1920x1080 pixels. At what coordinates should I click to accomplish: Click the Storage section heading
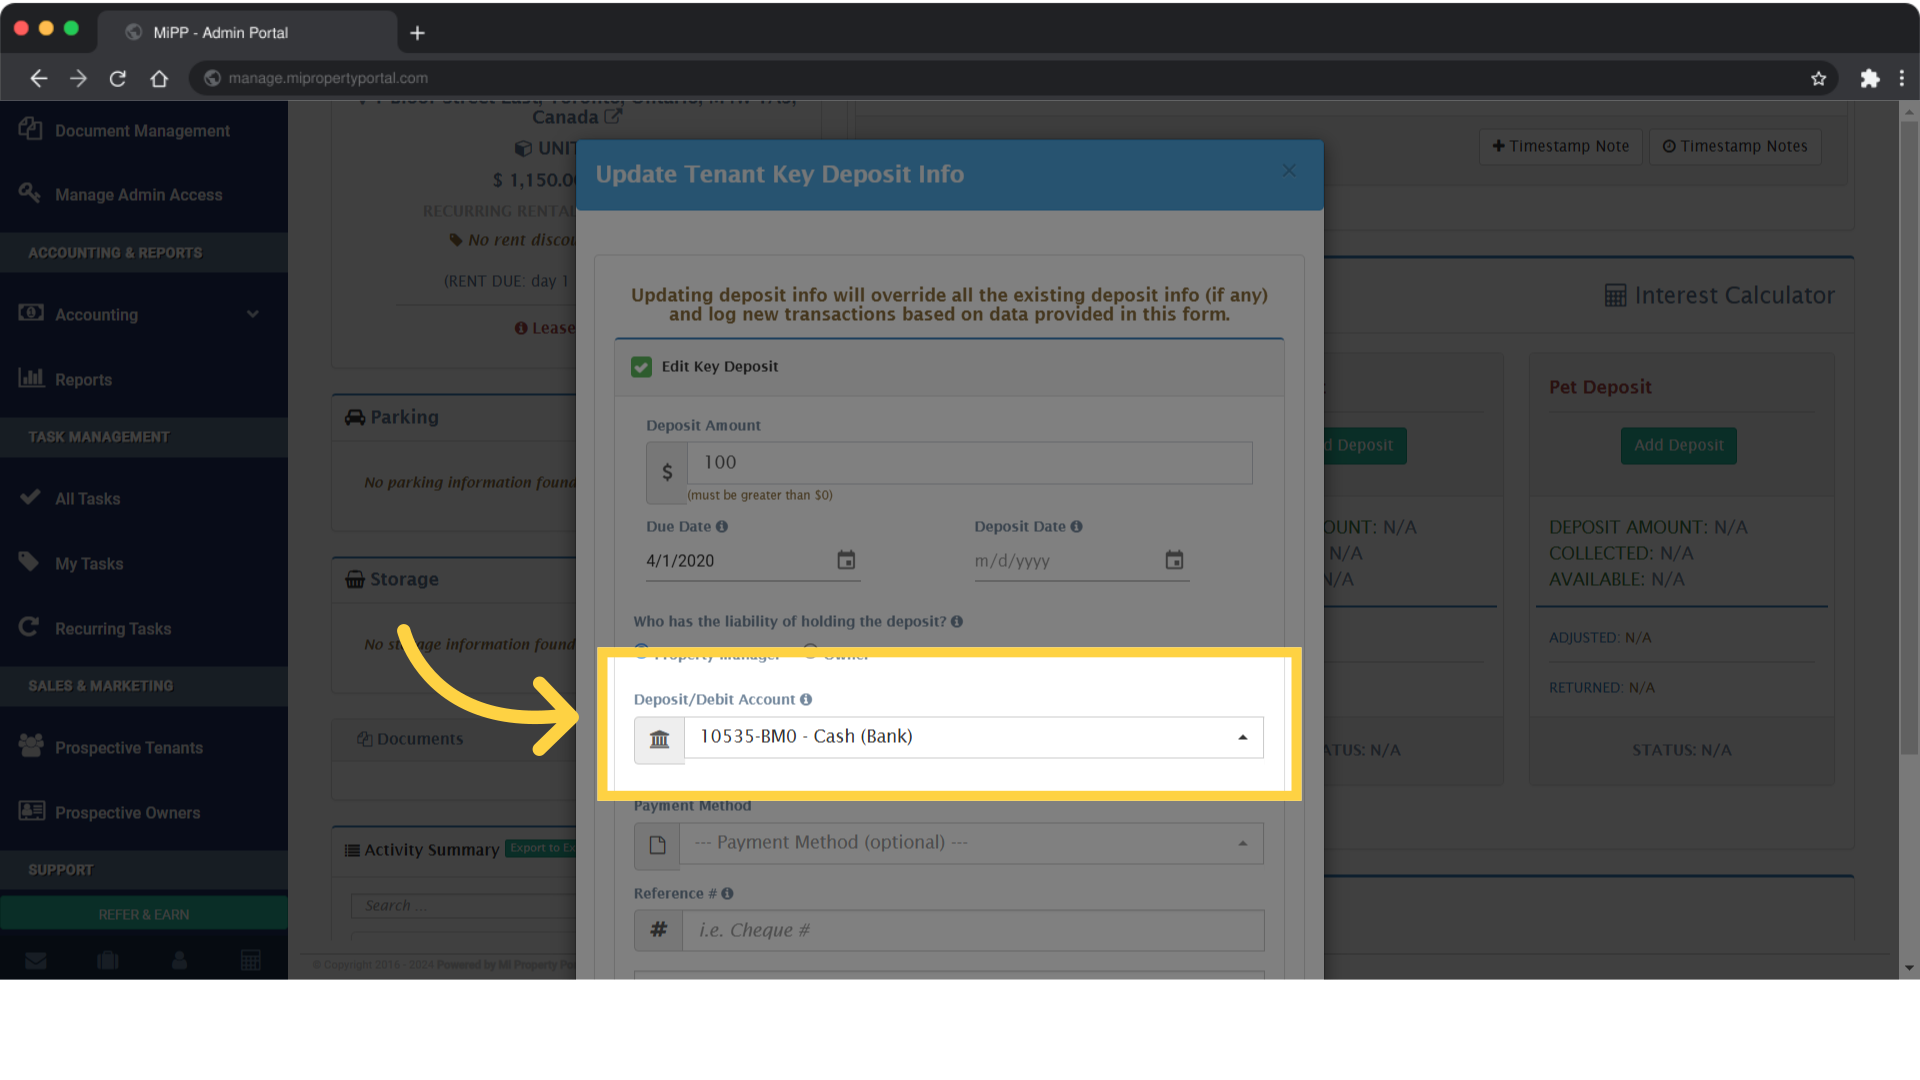(x=392, y=579)
